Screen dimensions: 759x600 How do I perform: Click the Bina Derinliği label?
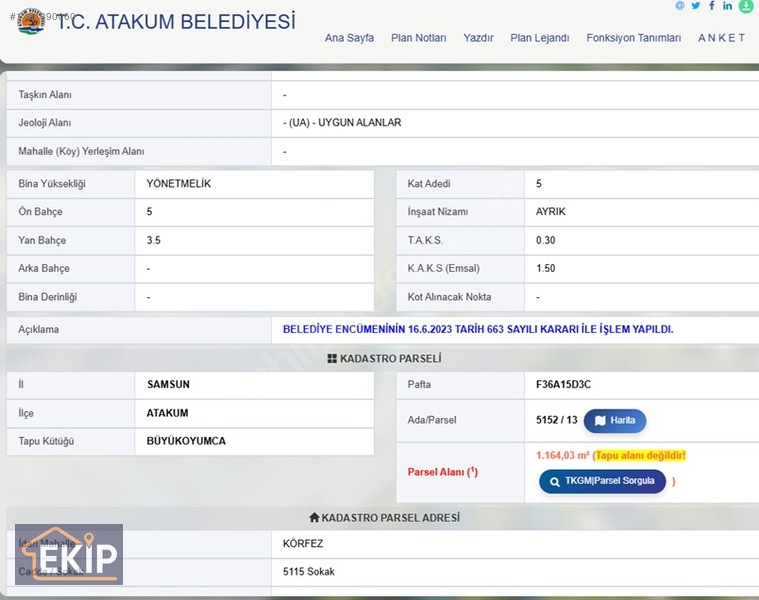47,297
